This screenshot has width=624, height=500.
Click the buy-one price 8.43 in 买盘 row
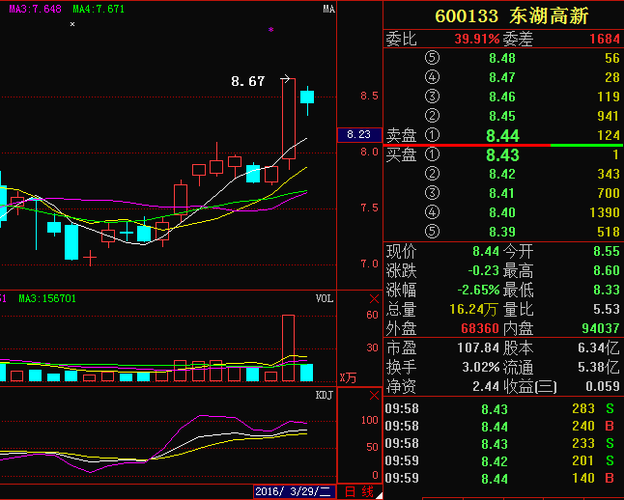(503, 155)
